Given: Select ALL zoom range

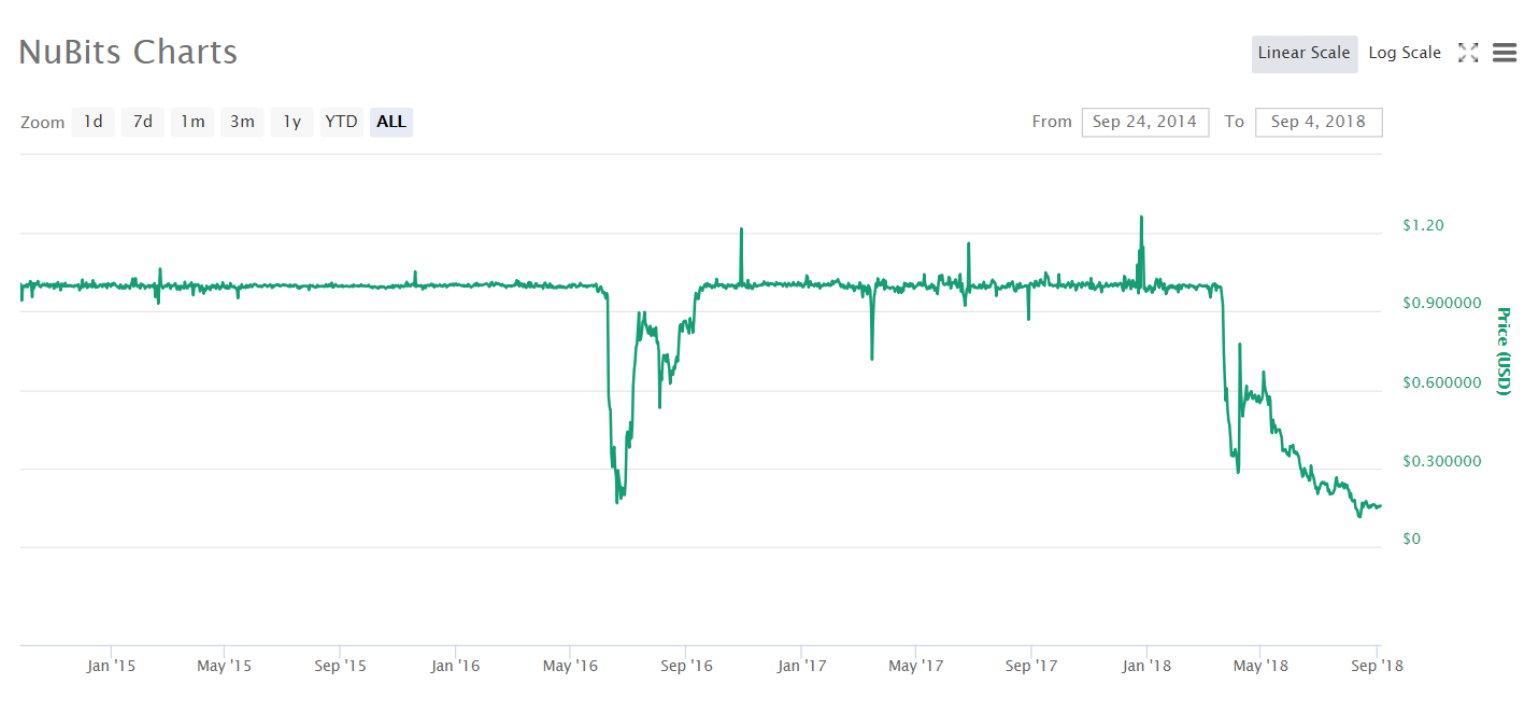Looking at the screenshot, I should [x=391, y=122].
